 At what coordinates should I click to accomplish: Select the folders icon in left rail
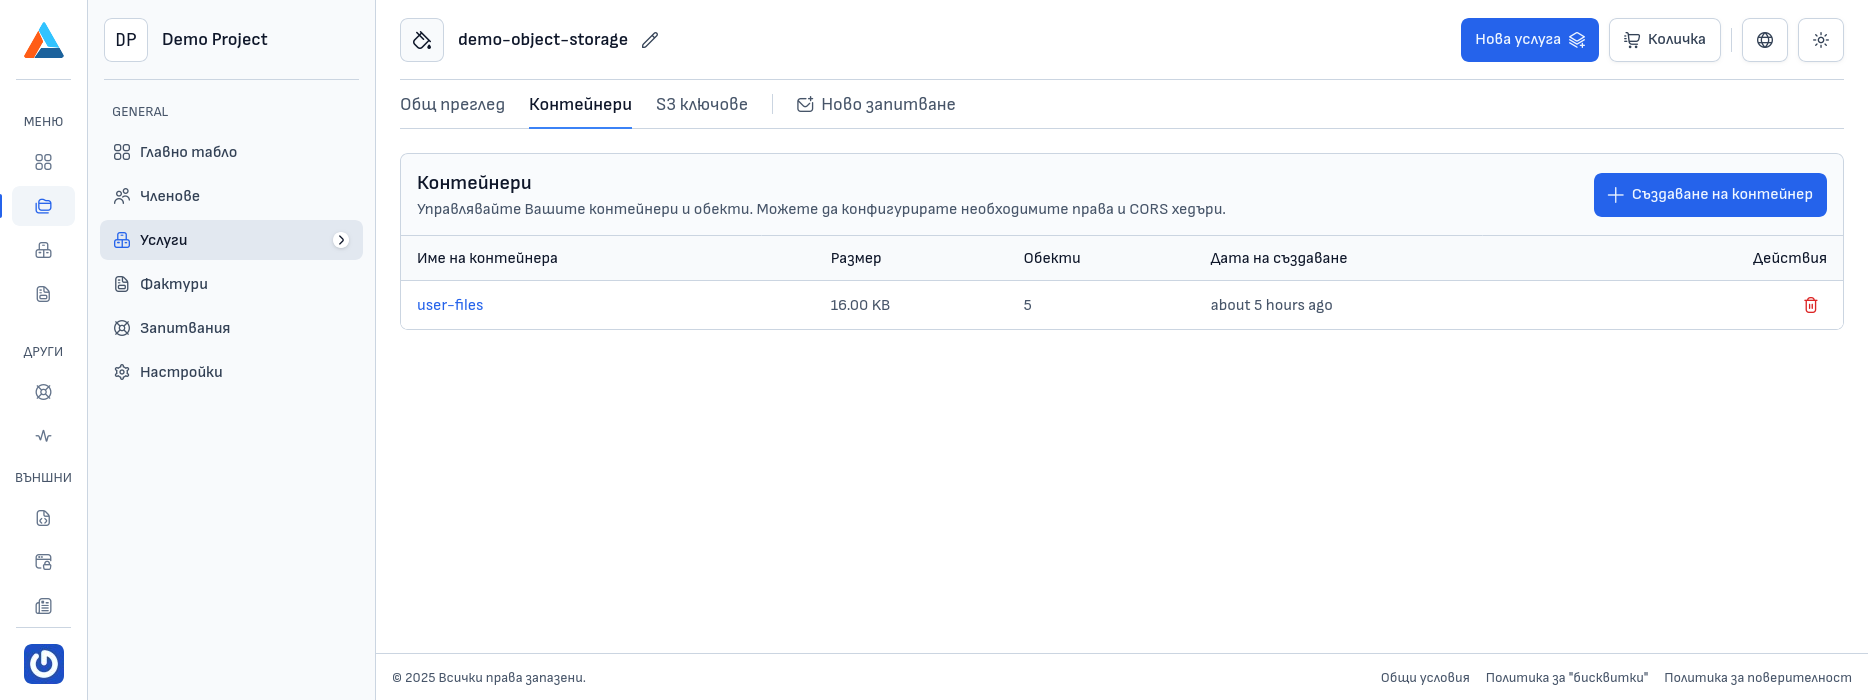43,206
